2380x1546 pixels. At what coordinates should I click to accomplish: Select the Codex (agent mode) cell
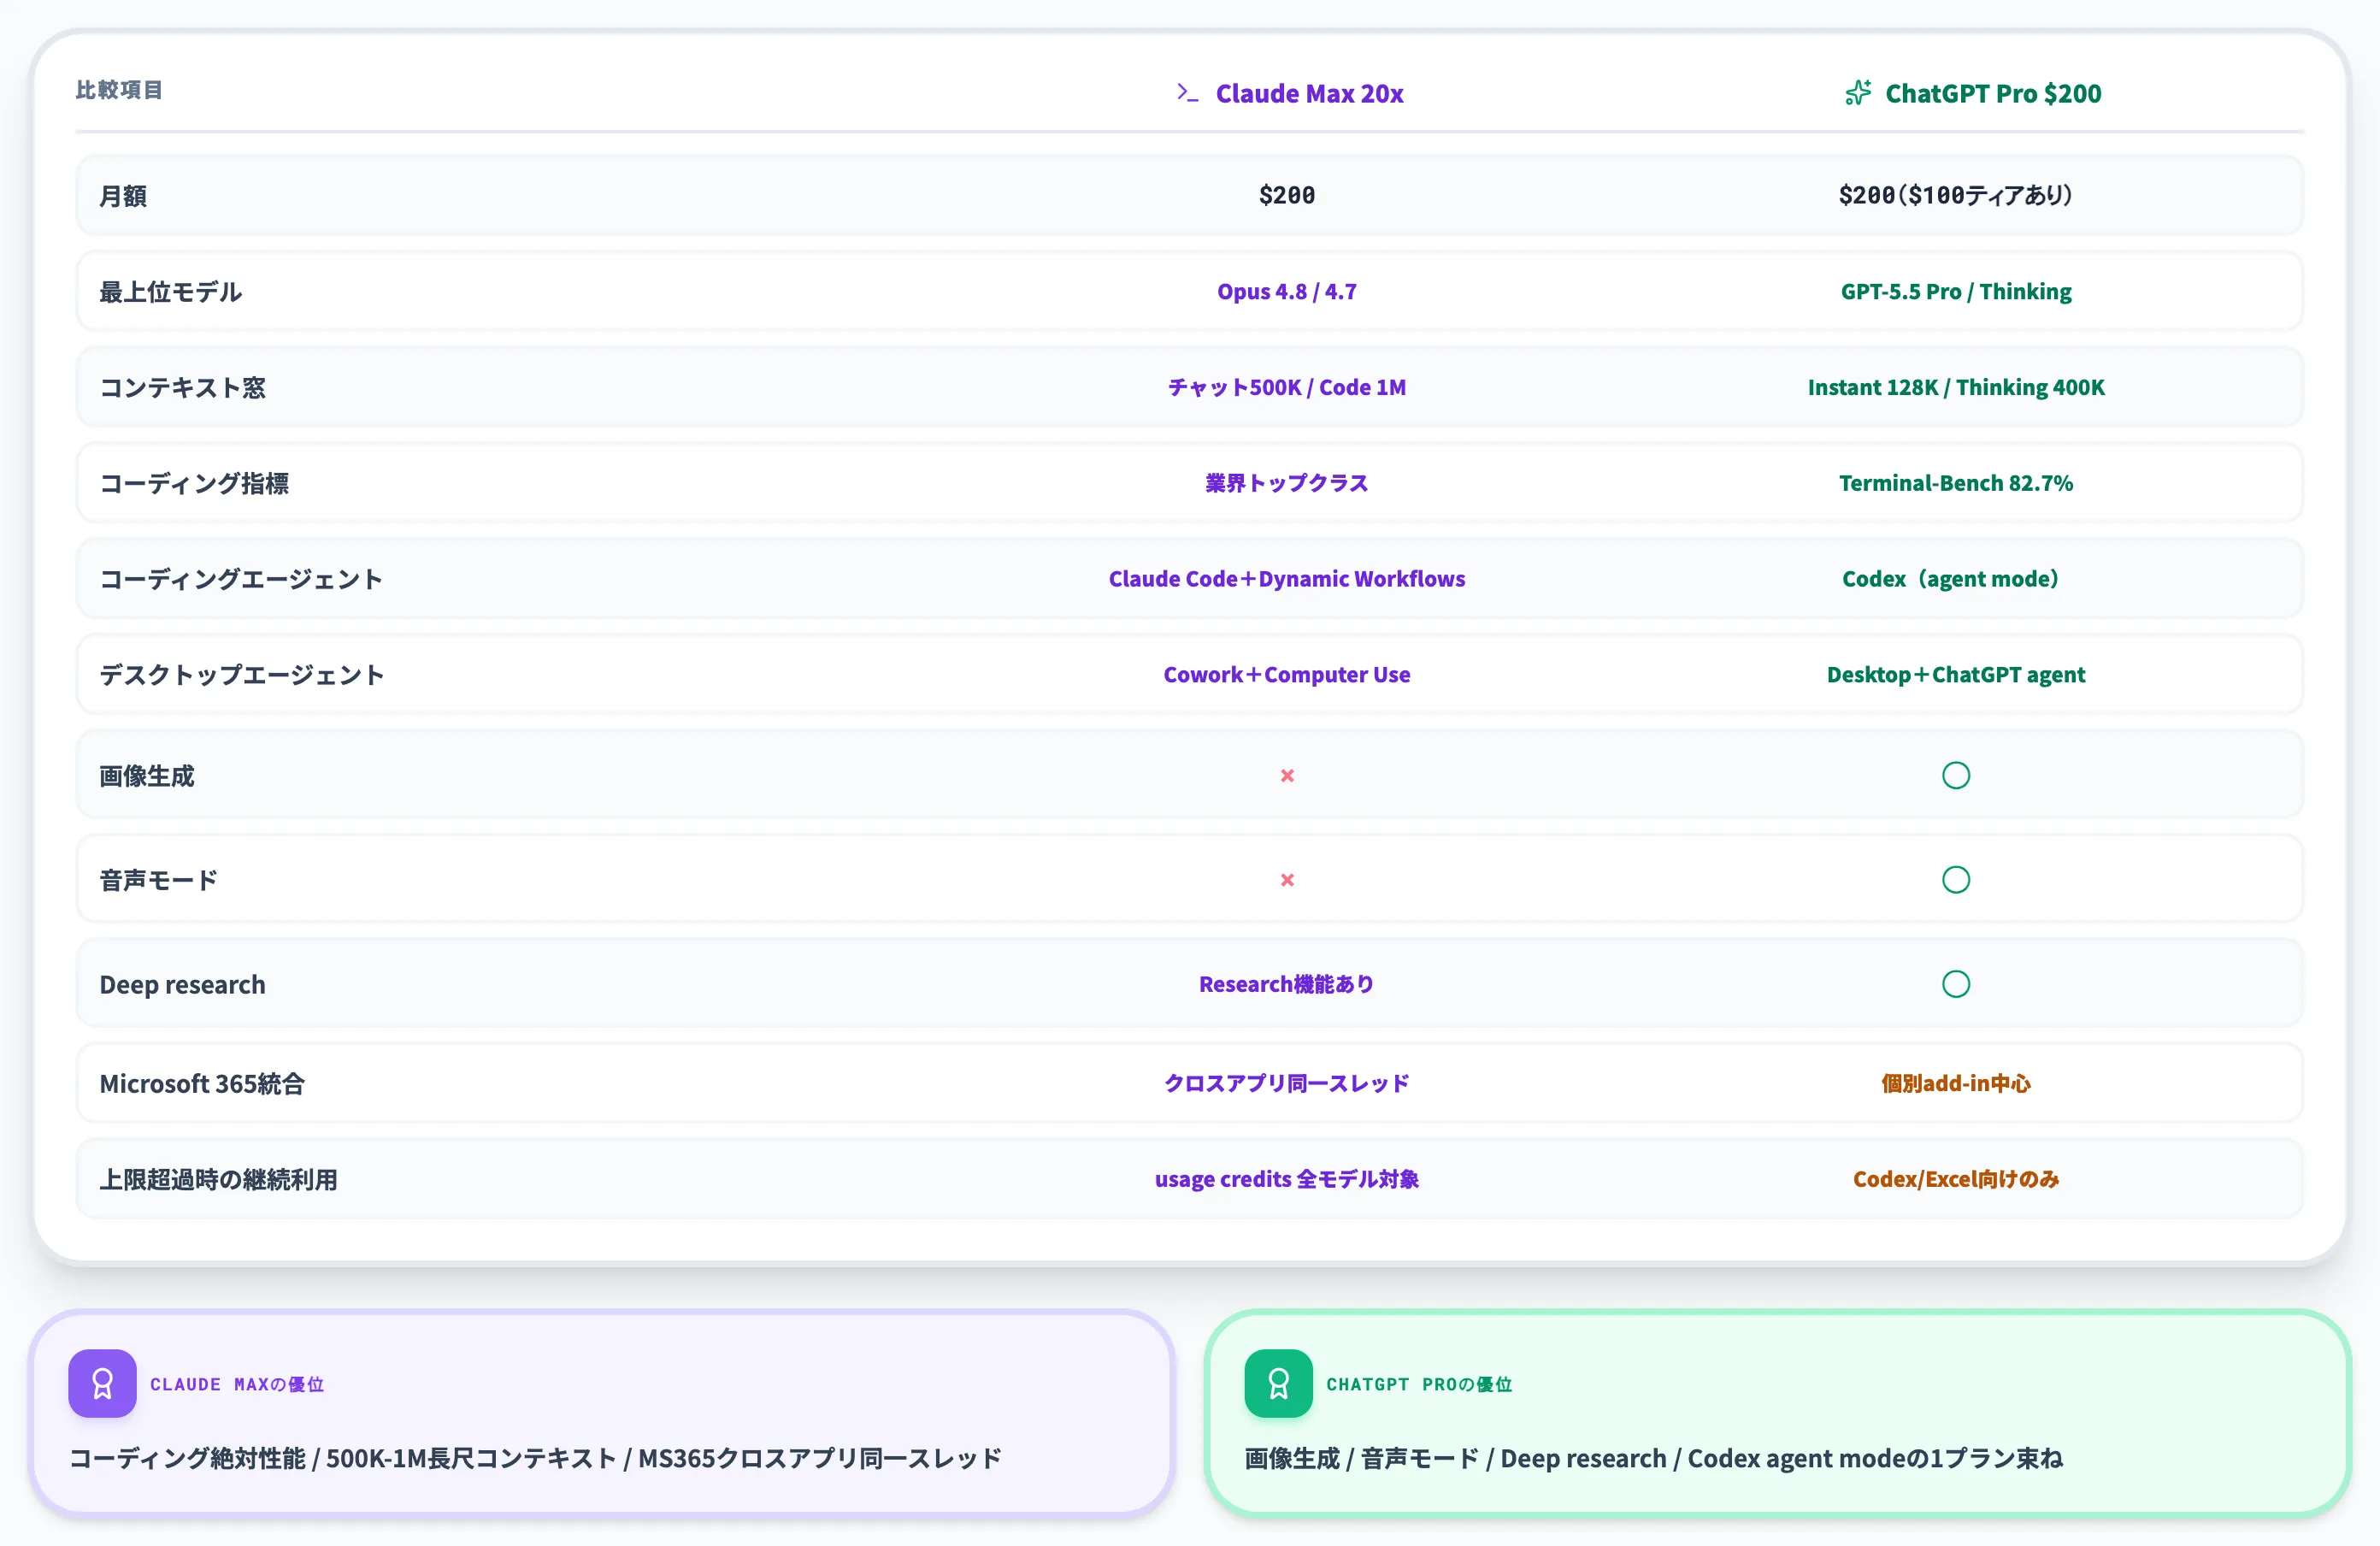pos(1952,579)
